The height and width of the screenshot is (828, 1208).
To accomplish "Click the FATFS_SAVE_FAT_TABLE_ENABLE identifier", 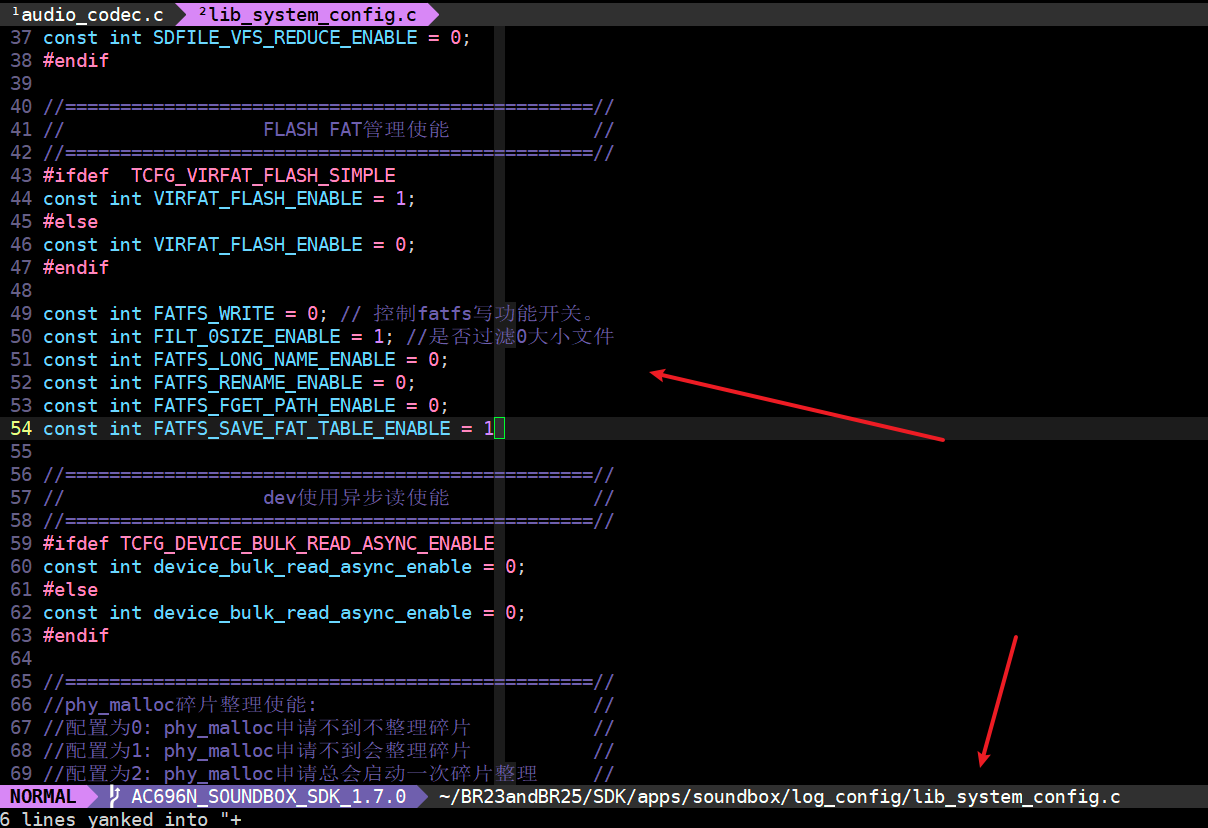I will pyautogui.click(x=302, y=429).
